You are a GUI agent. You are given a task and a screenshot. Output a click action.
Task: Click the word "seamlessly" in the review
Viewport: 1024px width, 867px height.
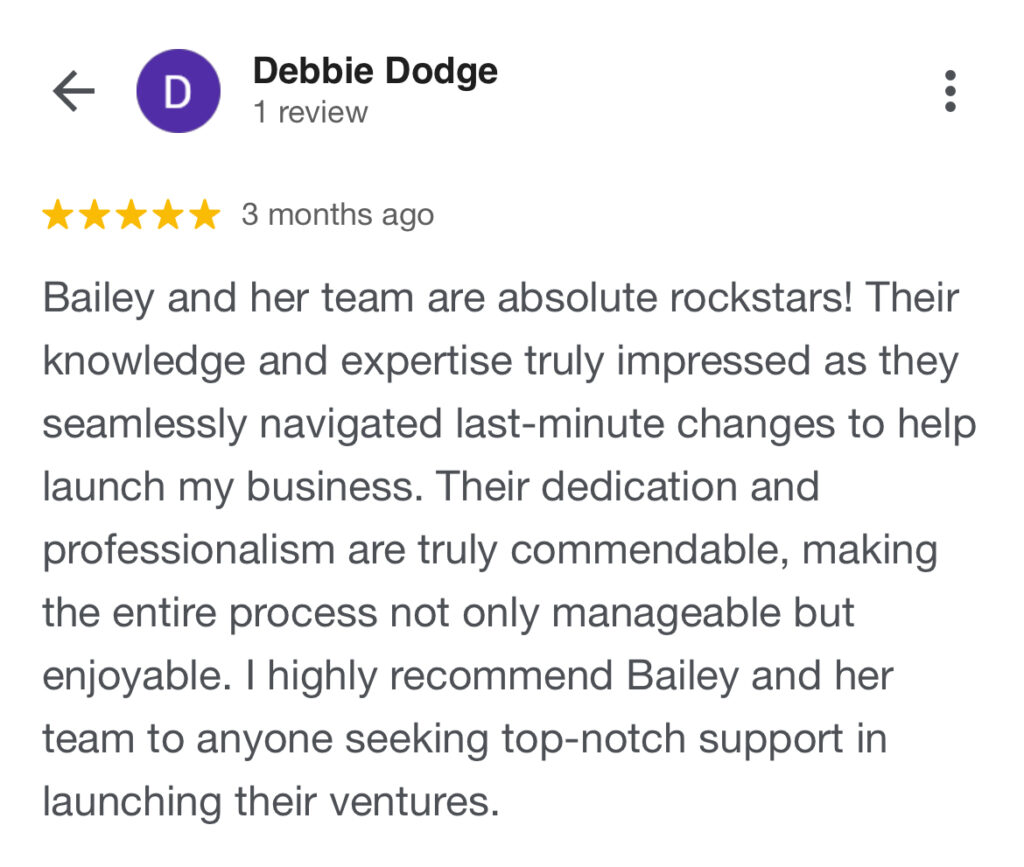pyautogui.click(x=145, y=424)
